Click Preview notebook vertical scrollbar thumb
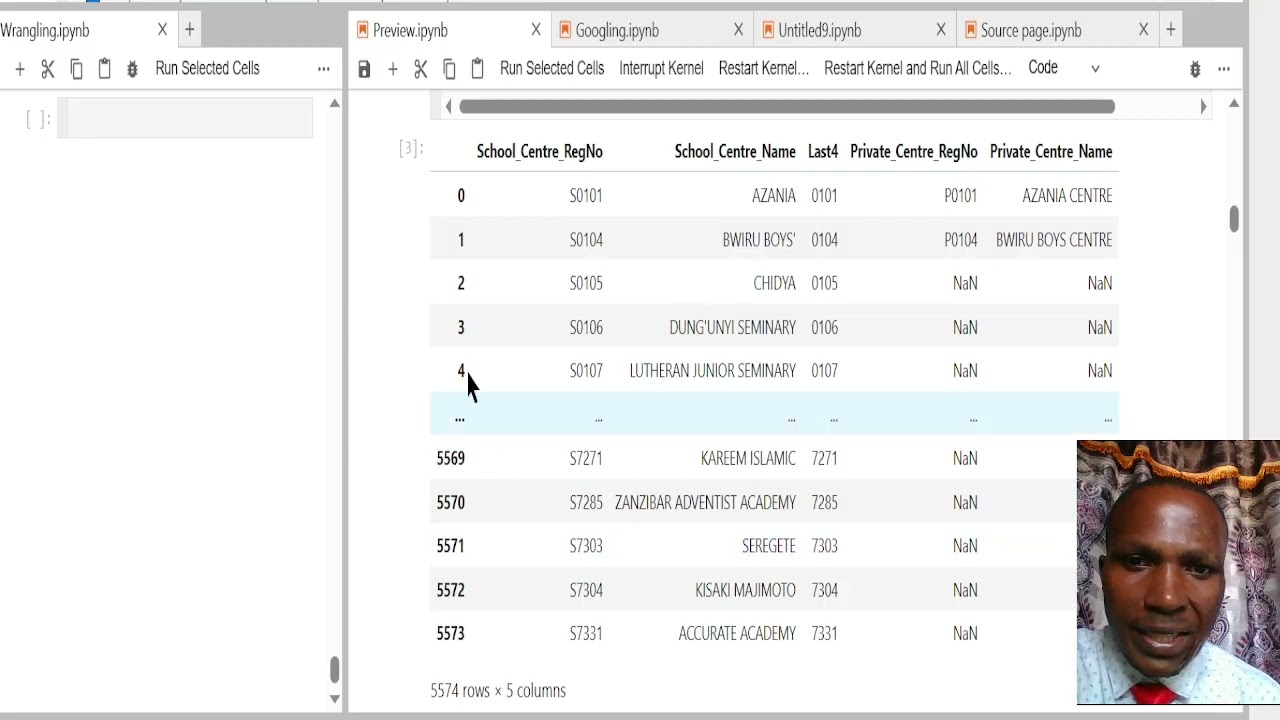Viewport: 1280px width, 720px height. [1234, 219]
